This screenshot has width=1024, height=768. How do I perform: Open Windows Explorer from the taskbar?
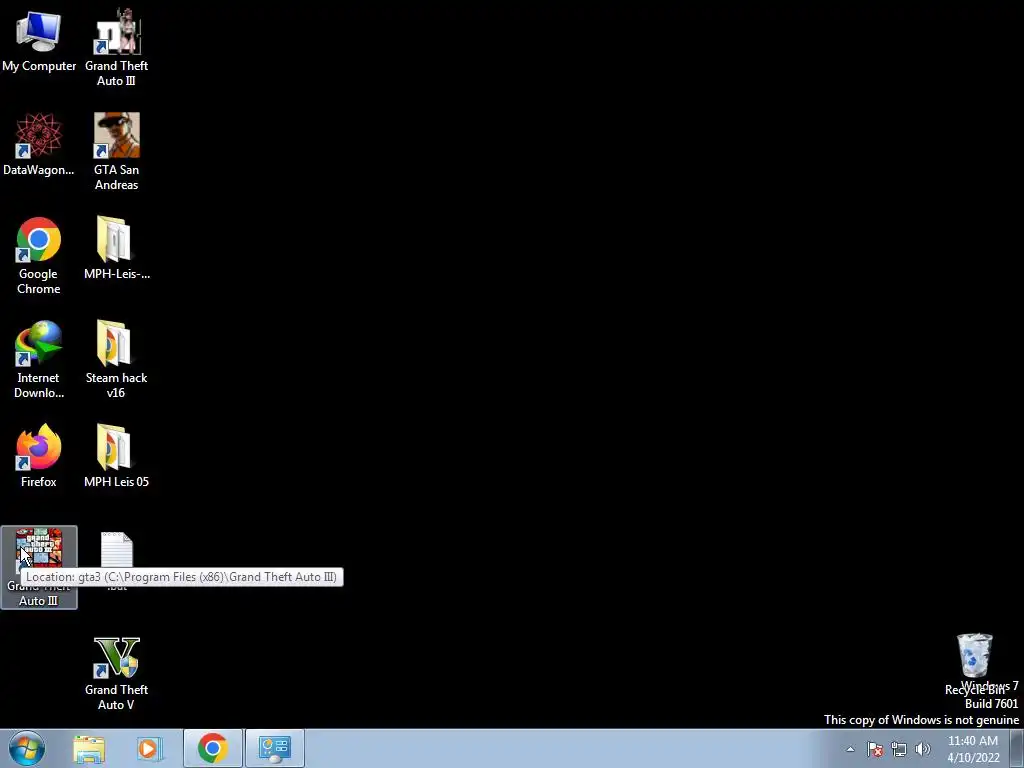(89, 749)
